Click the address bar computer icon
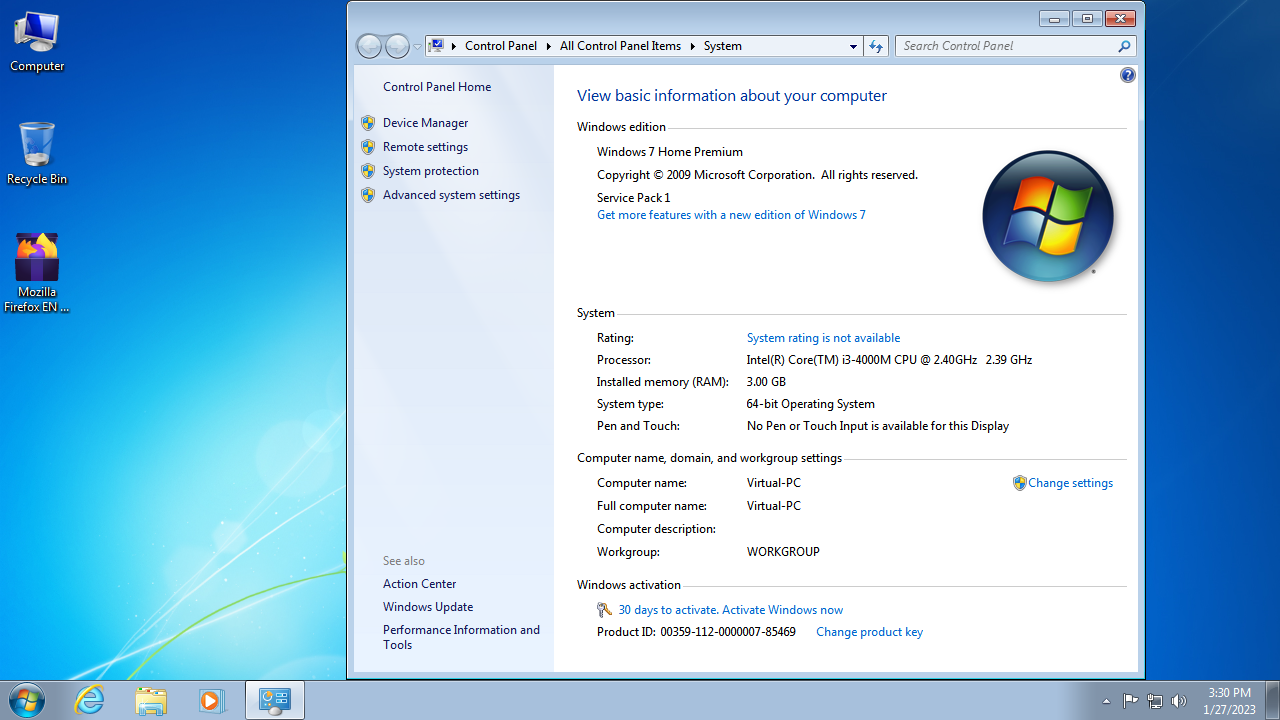1280x720 pixels. click(436, 46)
